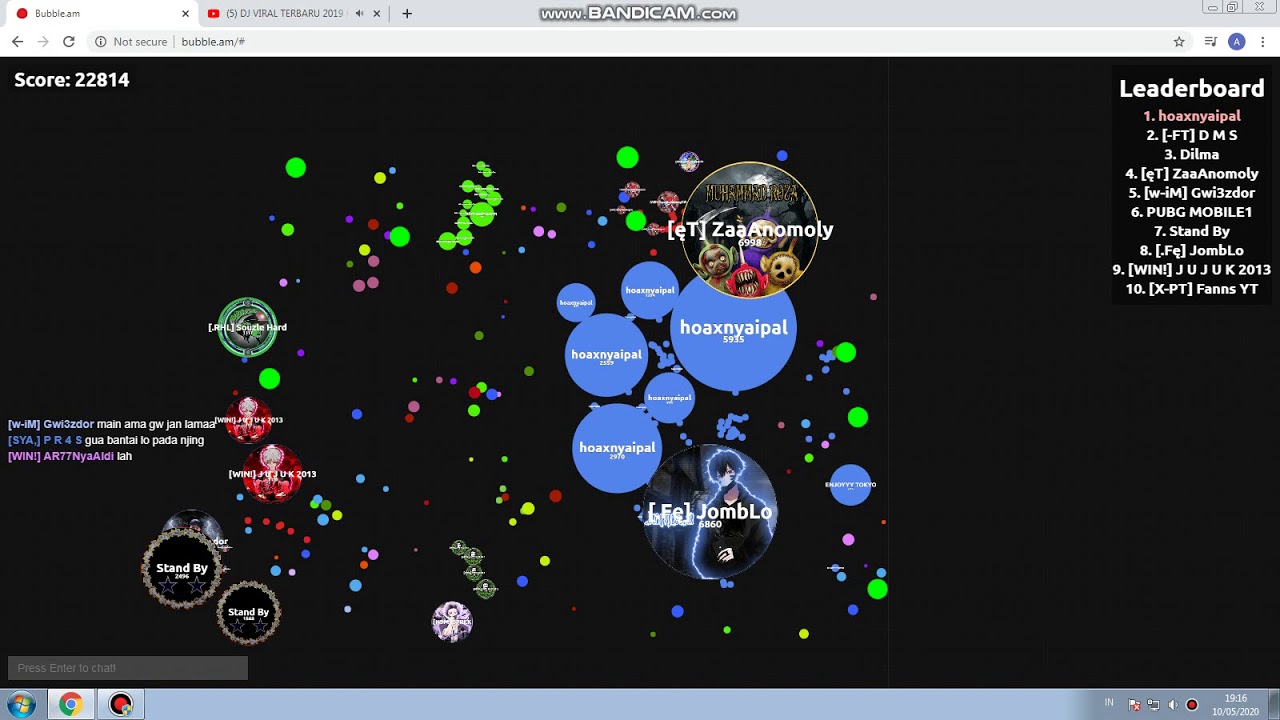The height and width of the screenshot is (720, 1280).
Task: Click [X-PT] Fanns YT on the leaderboard
Action: (x=1192, y=289)
